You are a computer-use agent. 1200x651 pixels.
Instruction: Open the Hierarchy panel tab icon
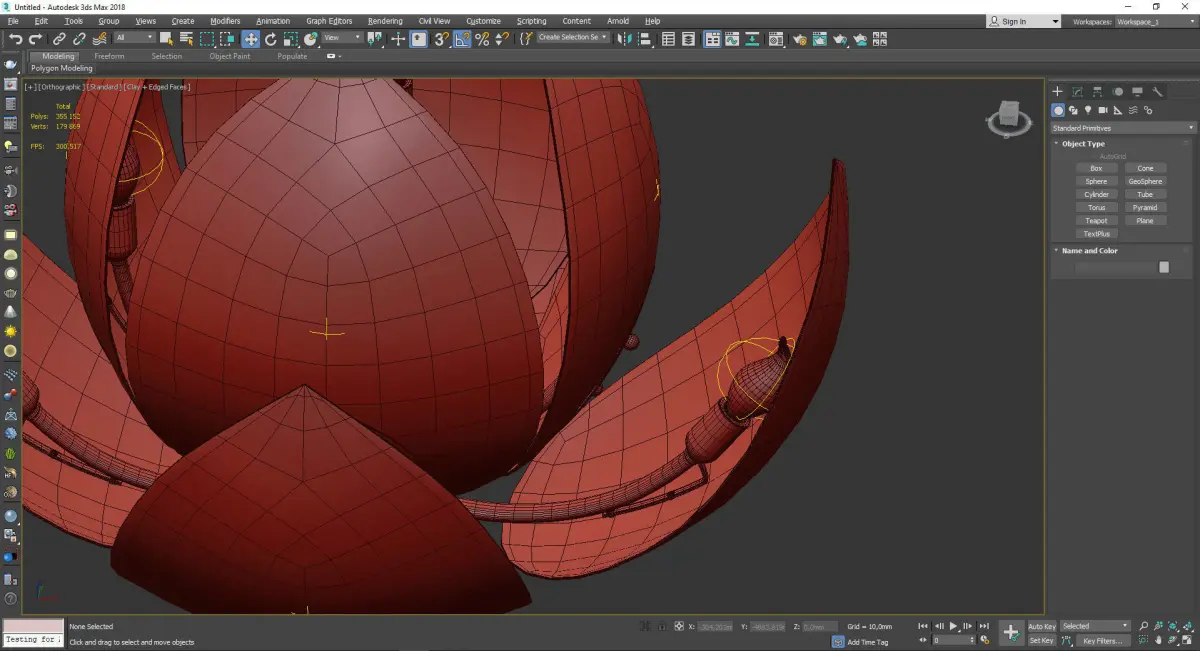point(1097,91)
